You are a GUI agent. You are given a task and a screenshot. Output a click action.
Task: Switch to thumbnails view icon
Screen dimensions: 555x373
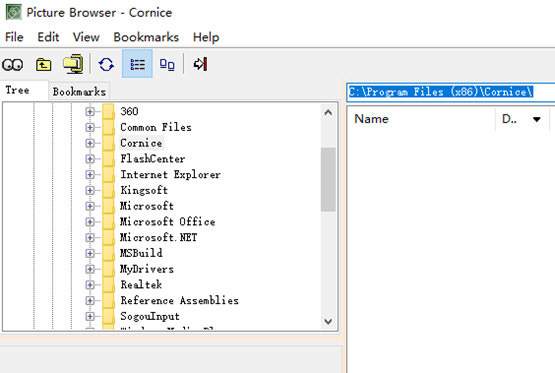[167, 64]
